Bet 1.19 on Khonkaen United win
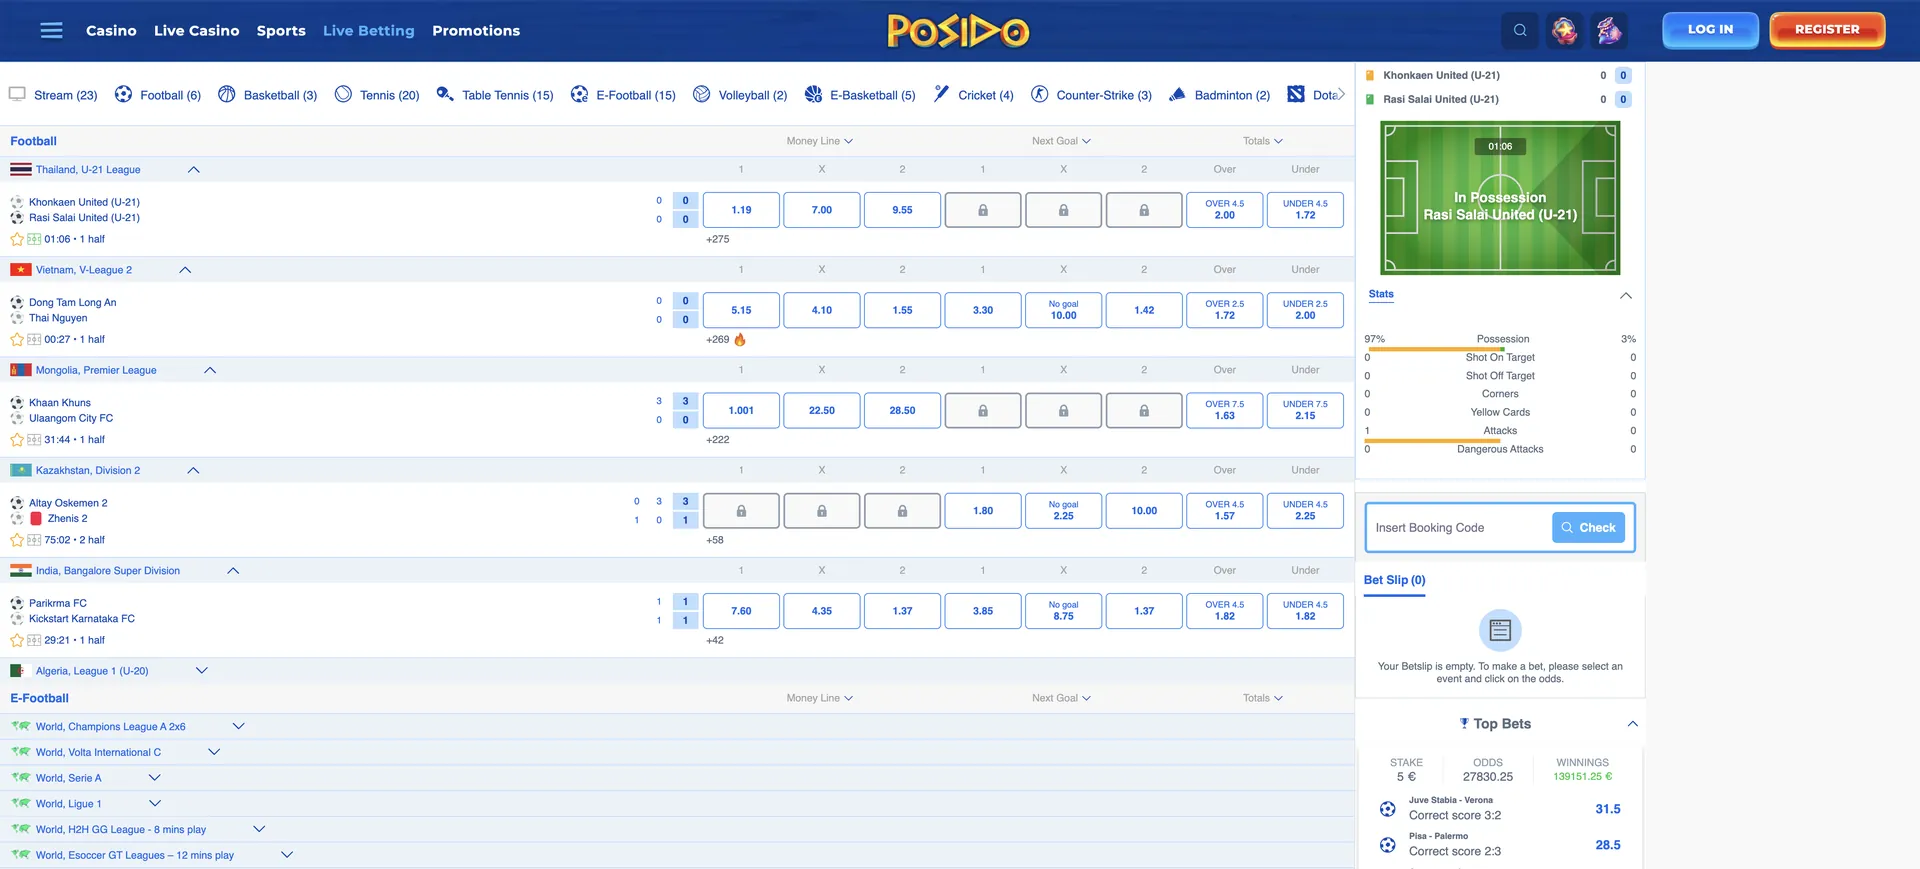This screenshot has width=1920, height=869. [x=741, y=210]
